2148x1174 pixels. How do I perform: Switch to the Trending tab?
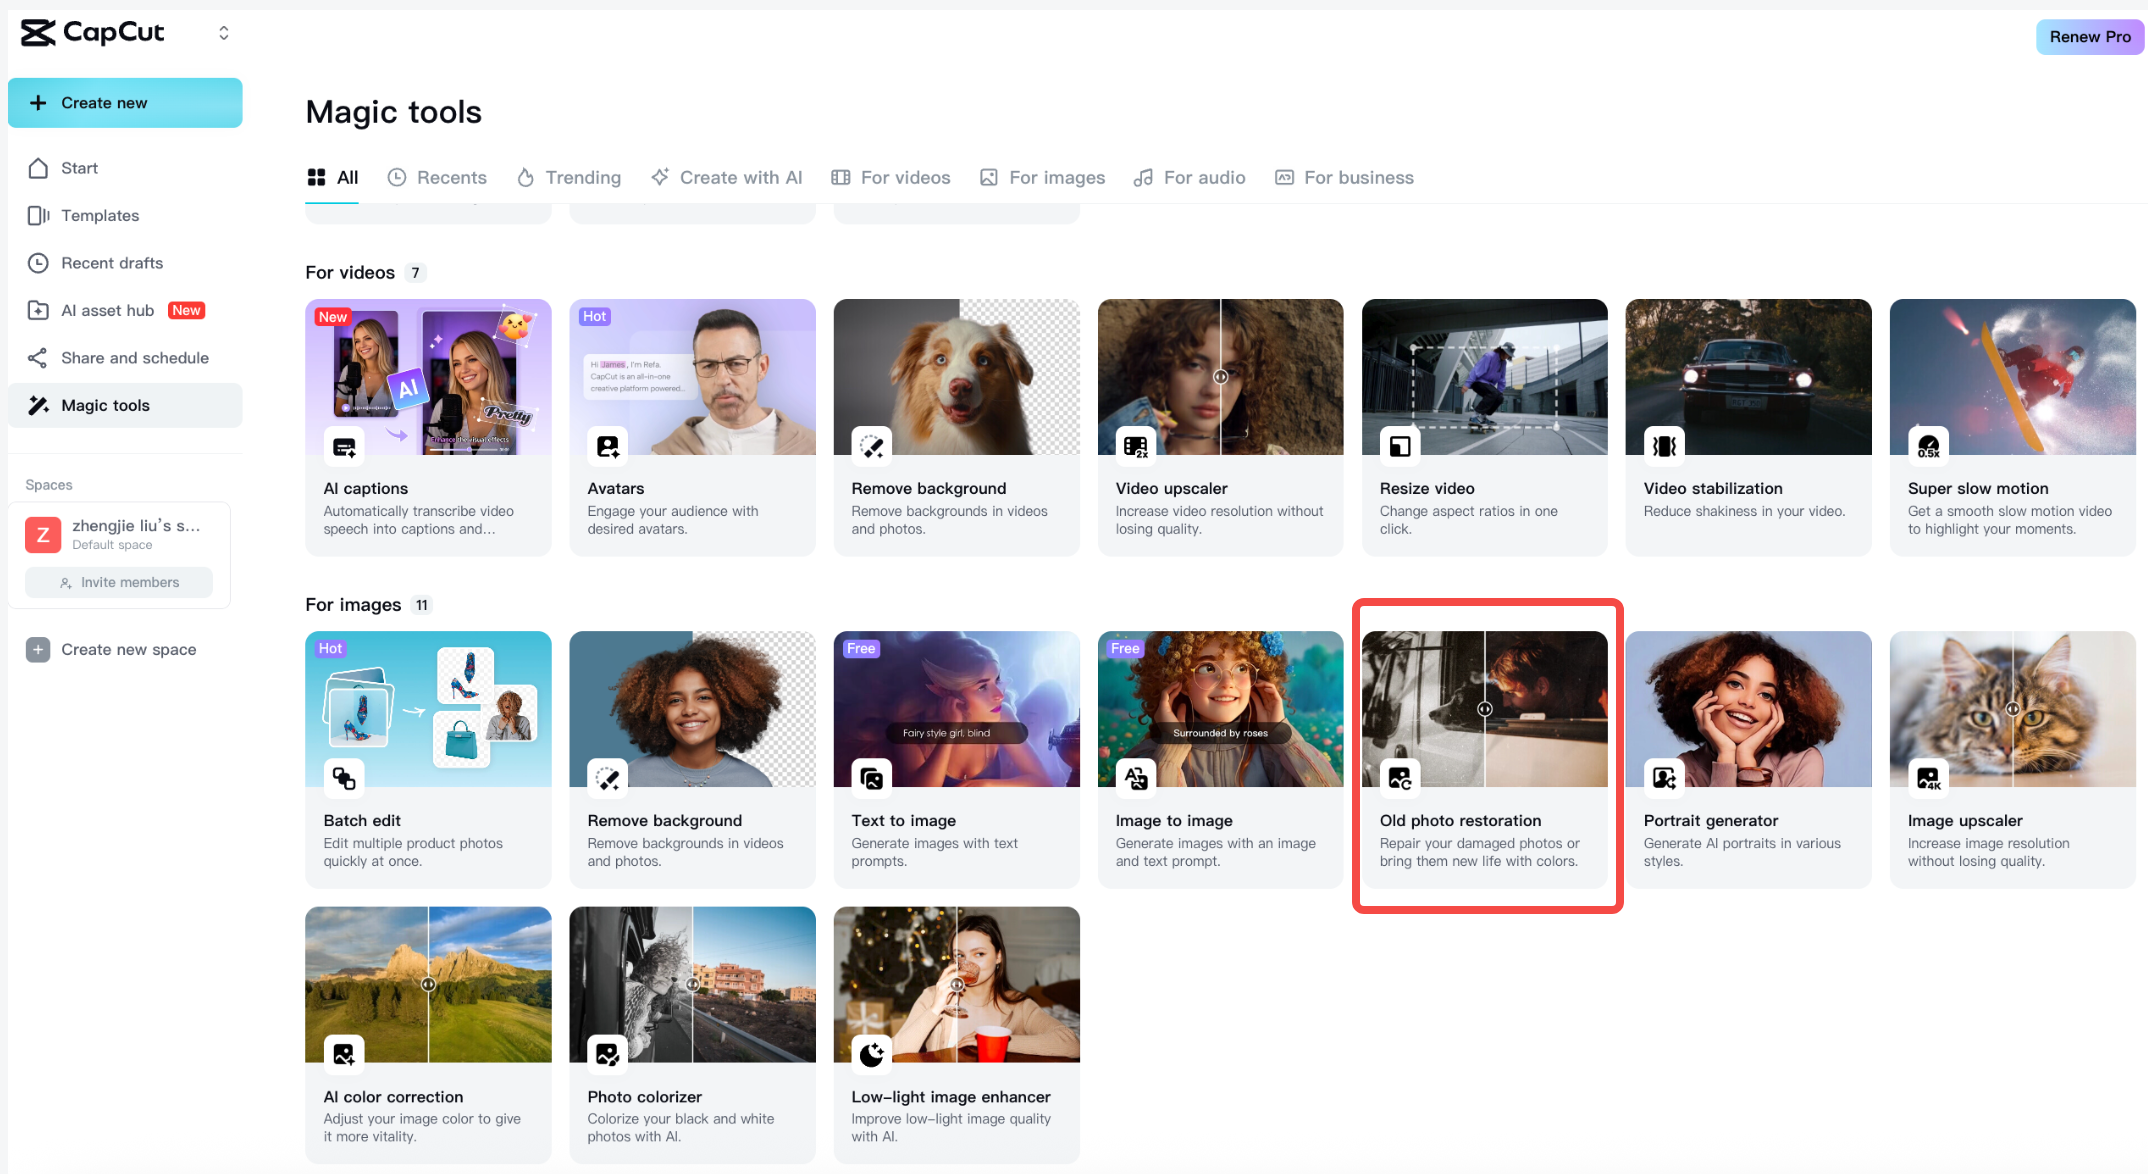point(582,177)
